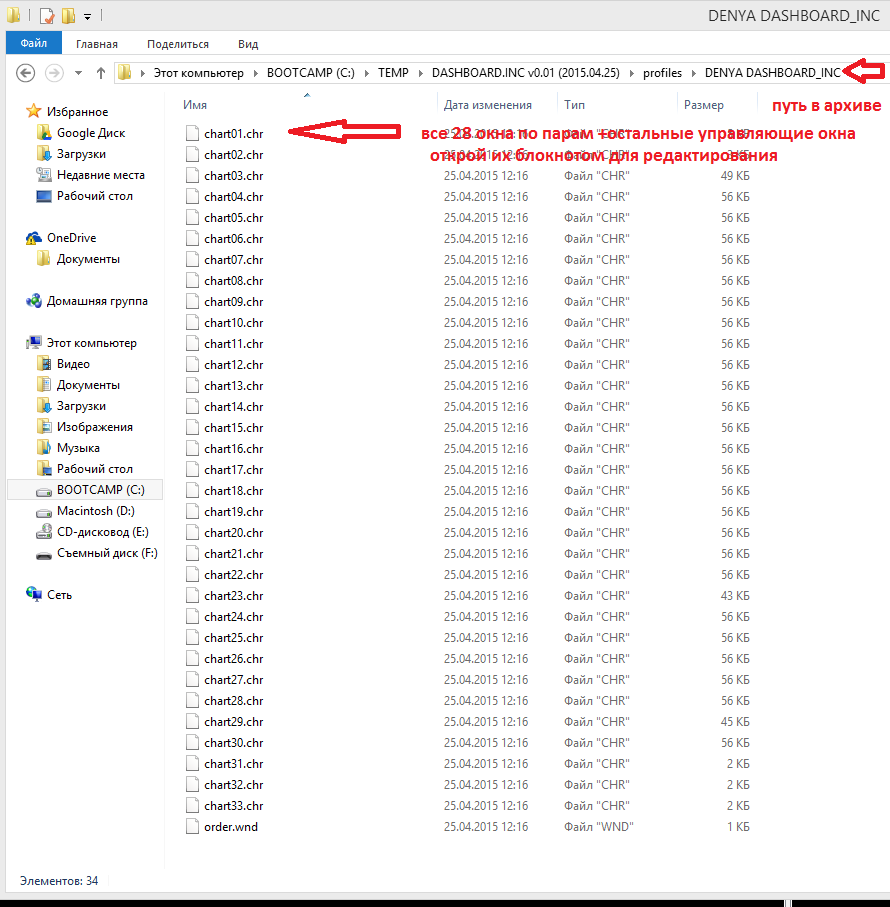Viewport: 890px width, 907px height.
Task: Select the chart22.chr file name
Action: 234,574
